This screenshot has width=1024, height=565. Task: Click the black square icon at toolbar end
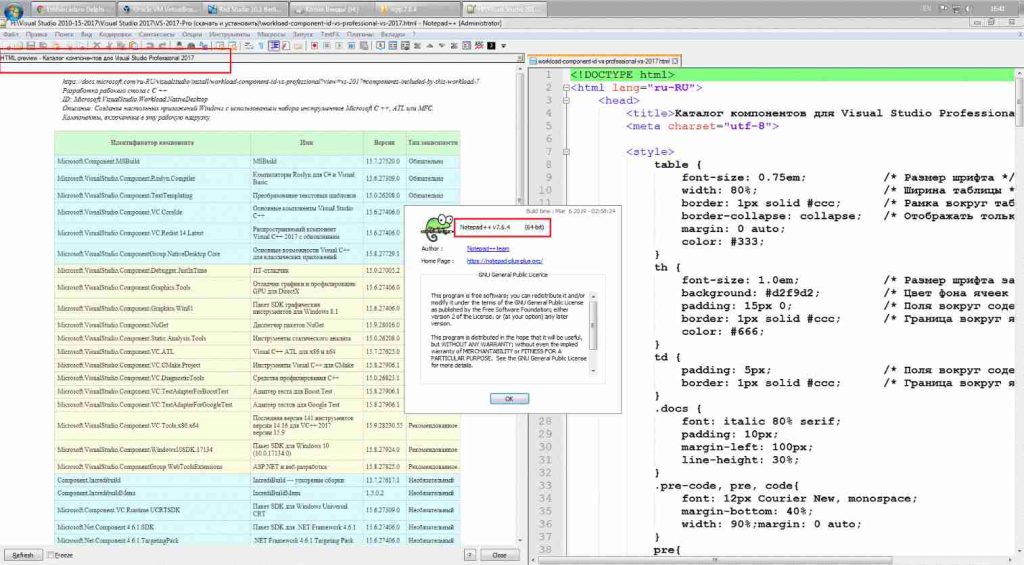tap(491, 46)
